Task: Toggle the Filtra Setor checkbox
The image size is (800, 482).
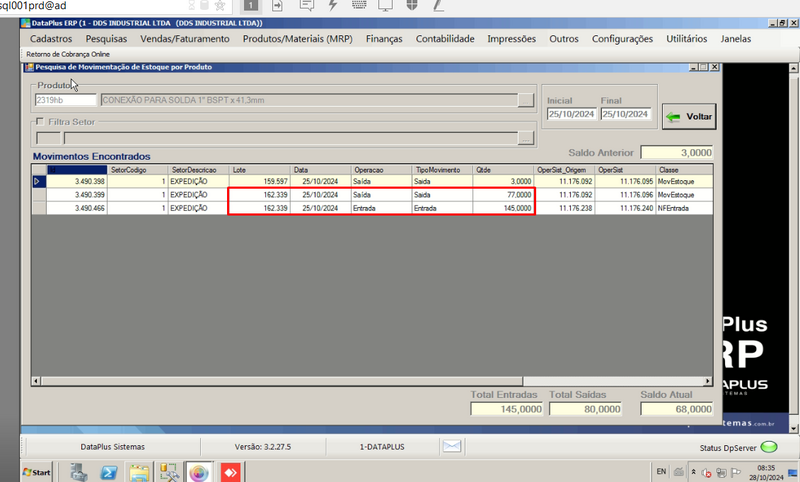Action: pos(40,121)
